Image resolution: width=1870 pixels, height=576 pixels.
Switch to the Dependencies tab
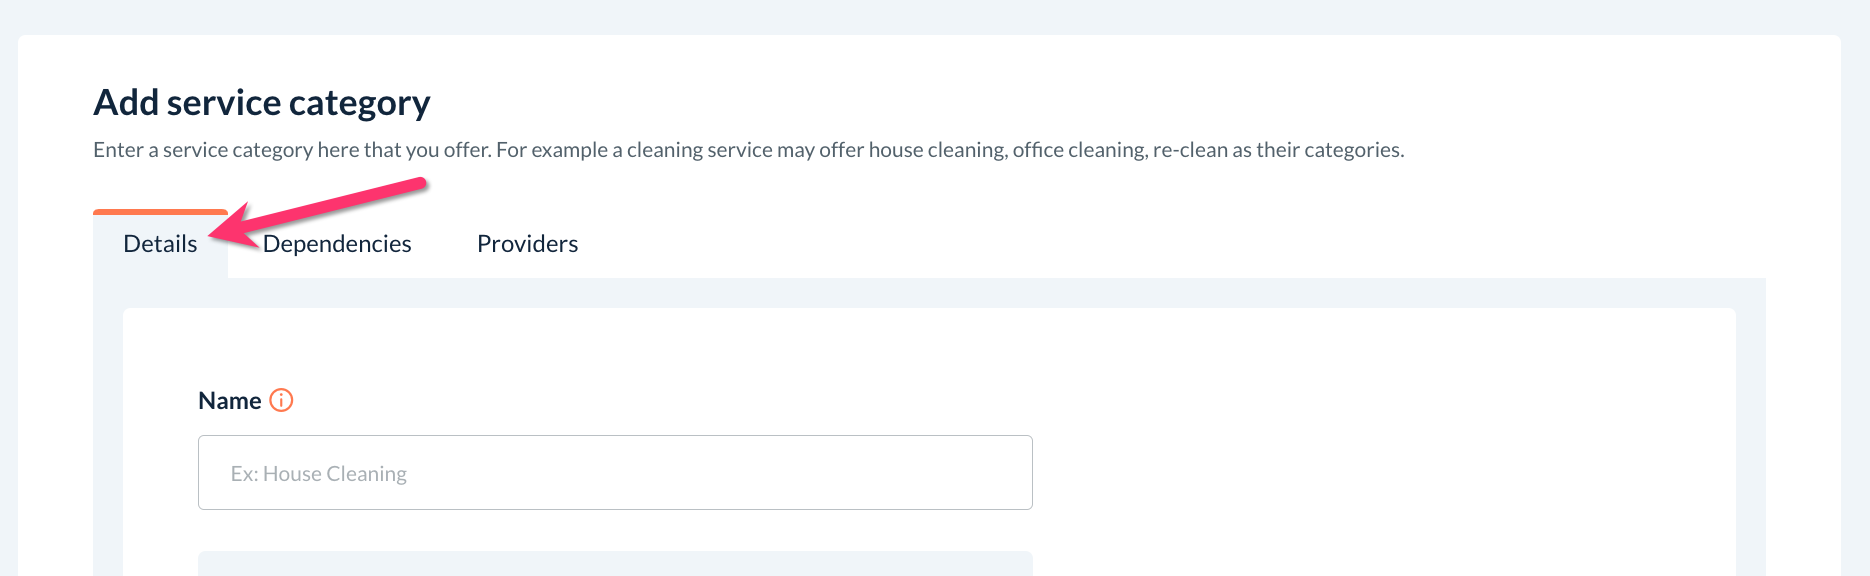pos(337,244)
